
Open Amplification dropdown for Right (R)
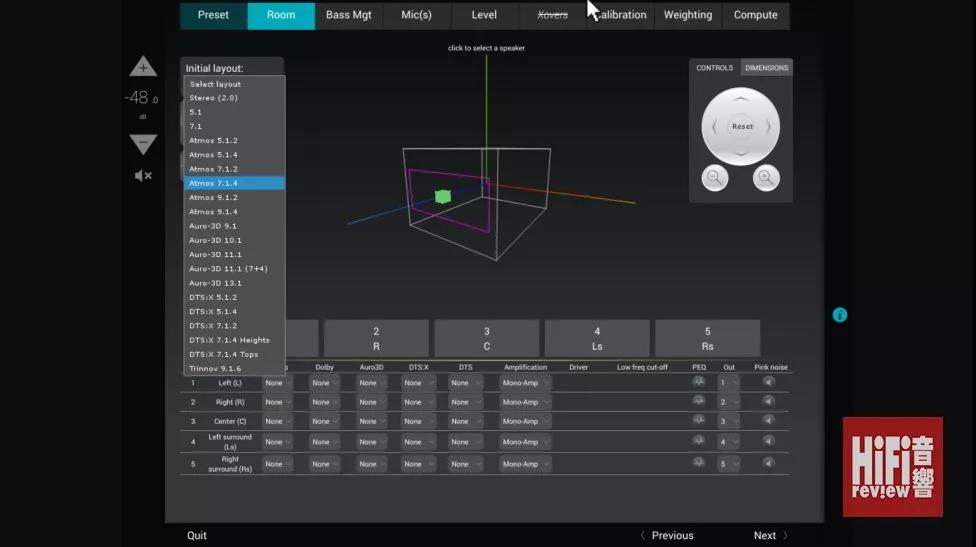[525, 402]
